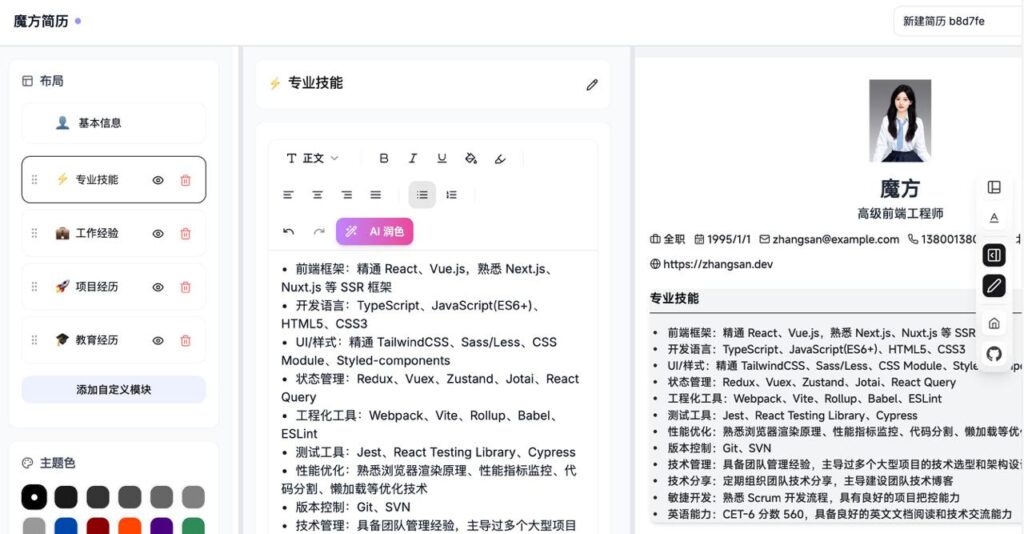Open the GitHub icon link
The image size is (1024, 534).
click(x=994, y=354)
